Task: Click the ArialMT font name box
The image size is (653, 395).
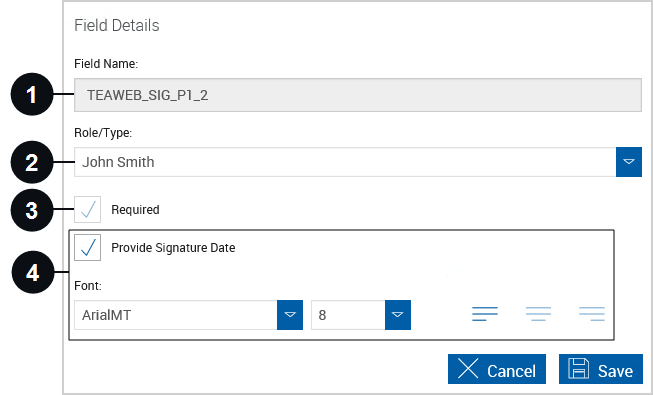Action: pyautogui.click(x=176, y=315)
